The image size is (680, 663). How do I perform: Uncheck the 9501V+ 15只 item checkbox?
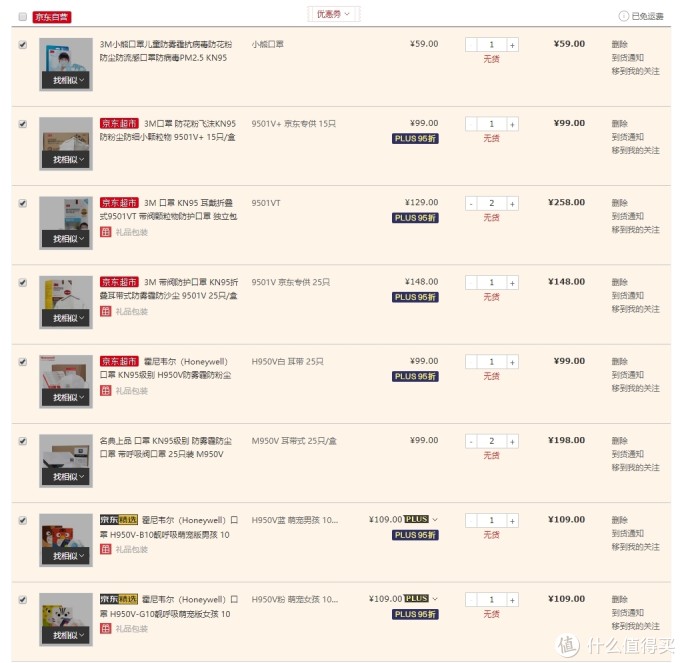[x=23, y=124]
